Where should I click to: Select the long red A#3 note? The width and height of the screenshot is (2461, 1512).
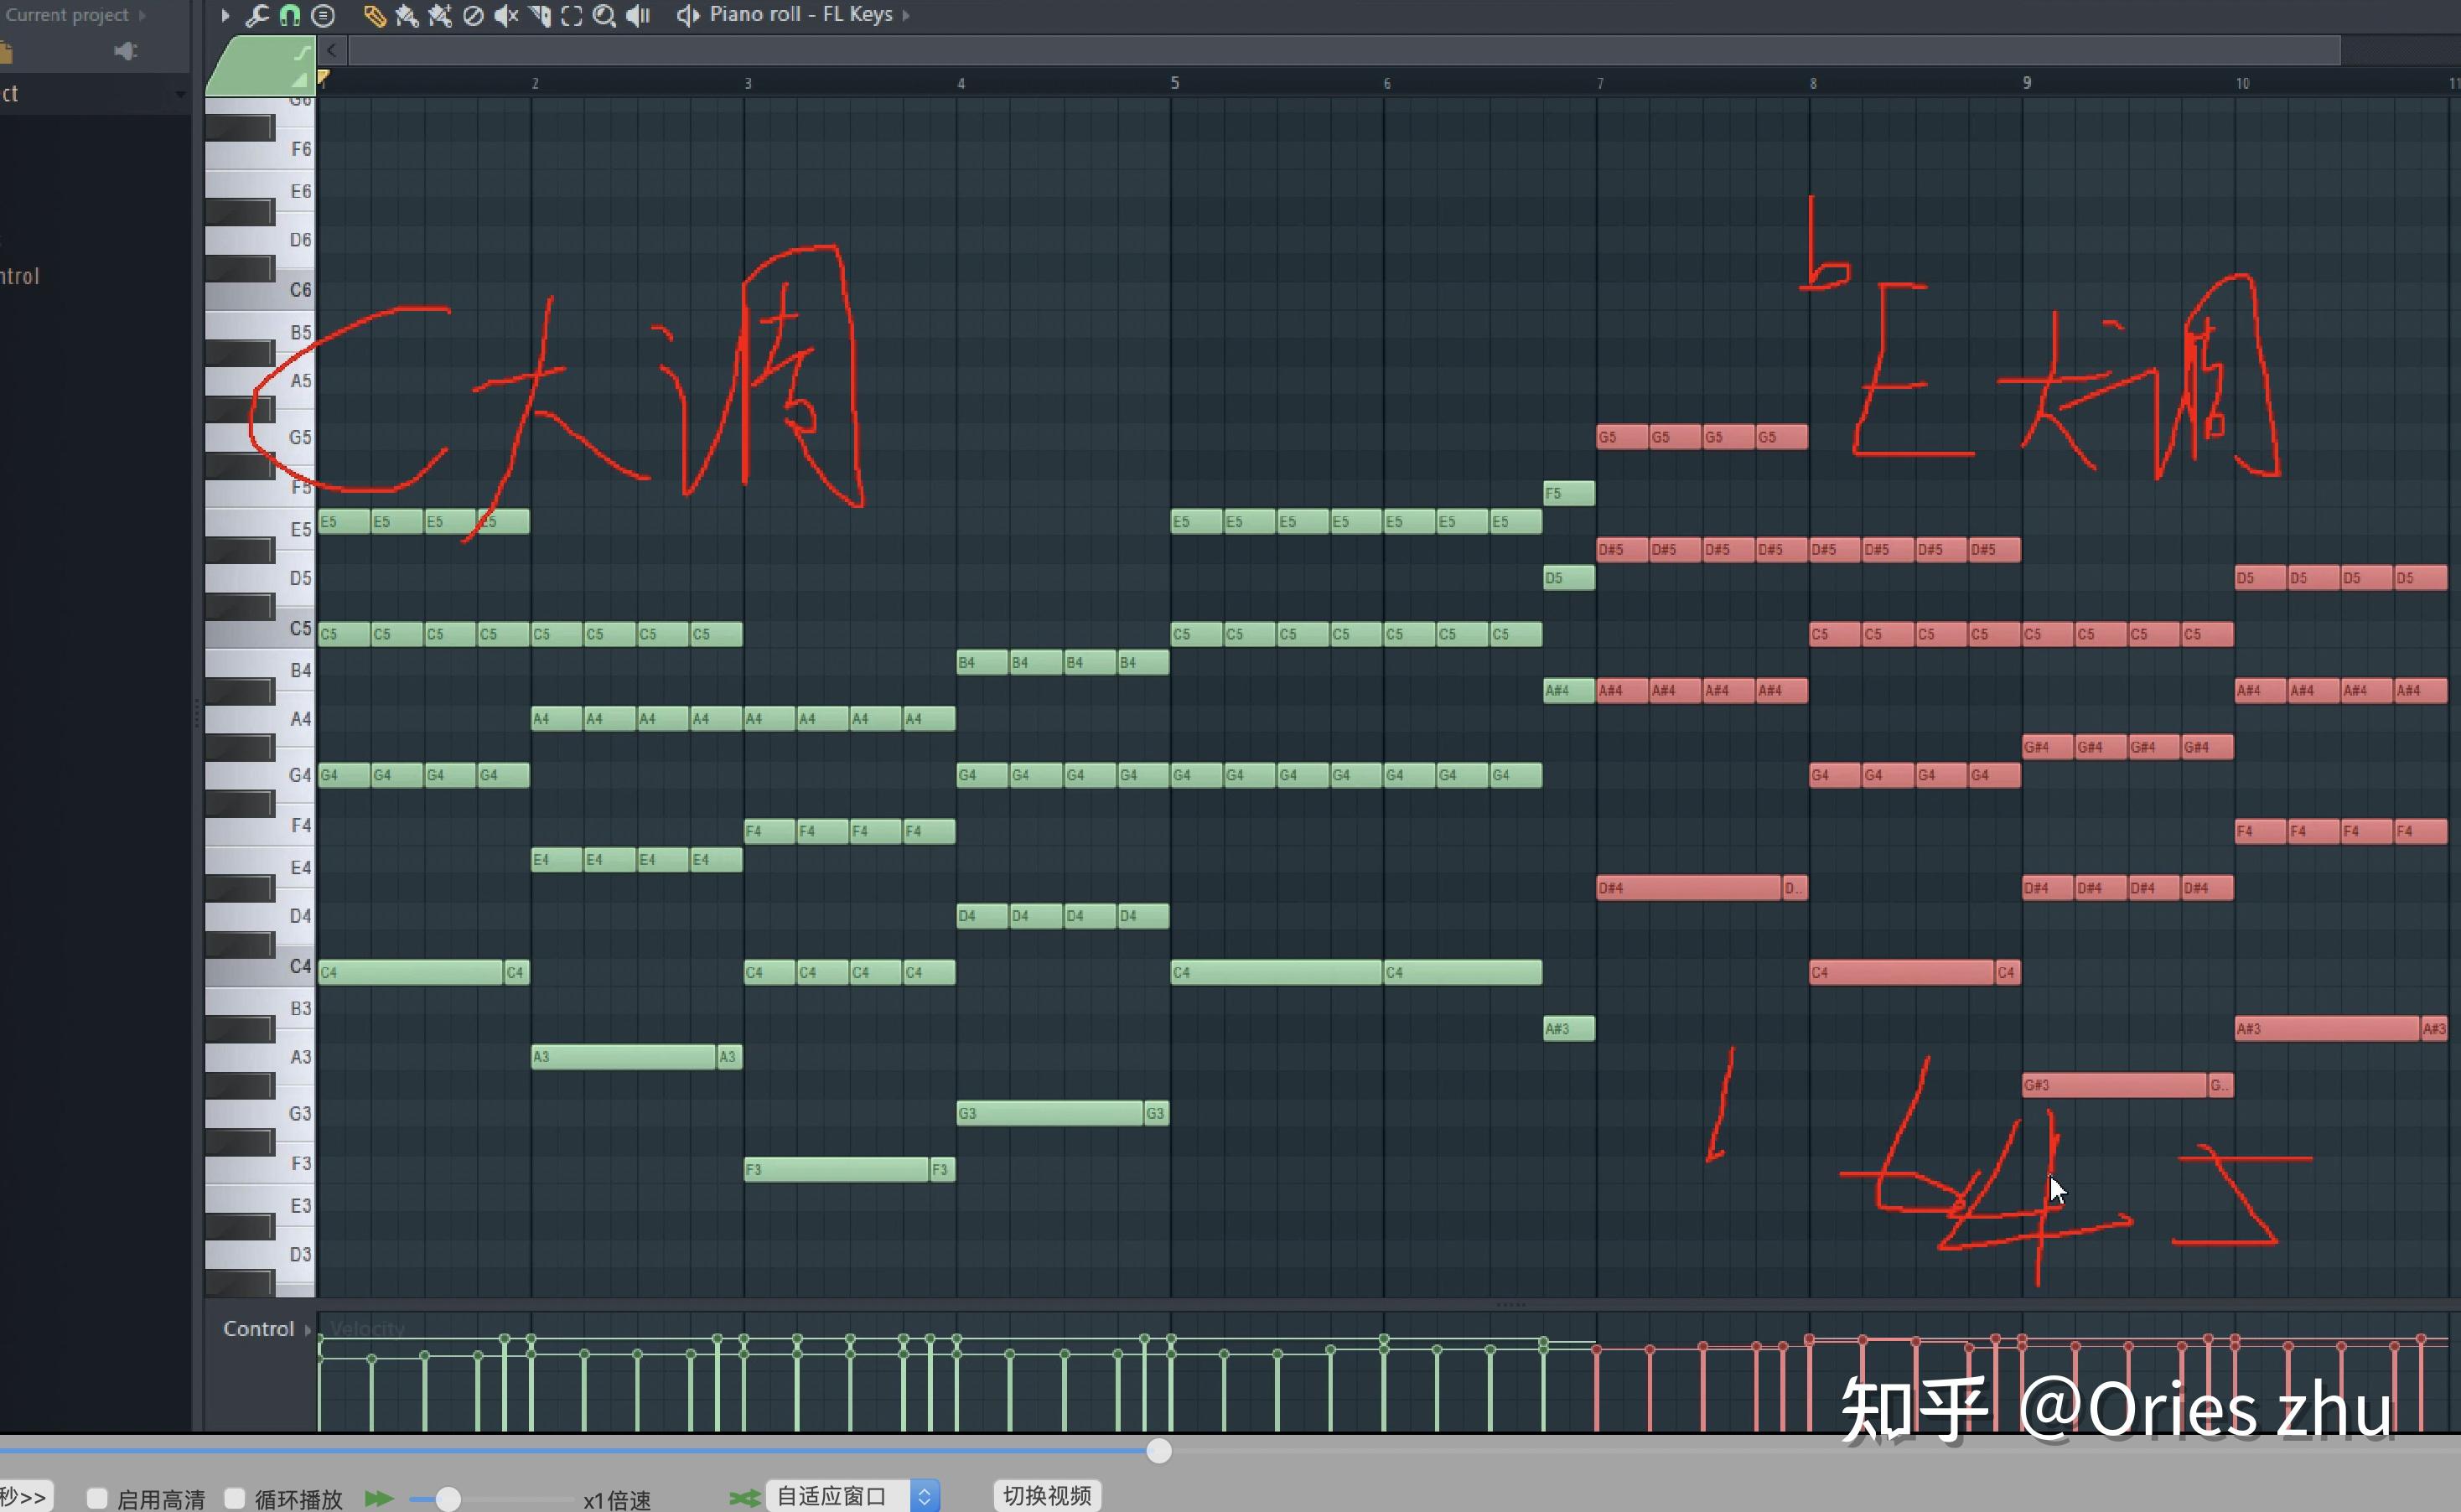click(2328, 1029)
